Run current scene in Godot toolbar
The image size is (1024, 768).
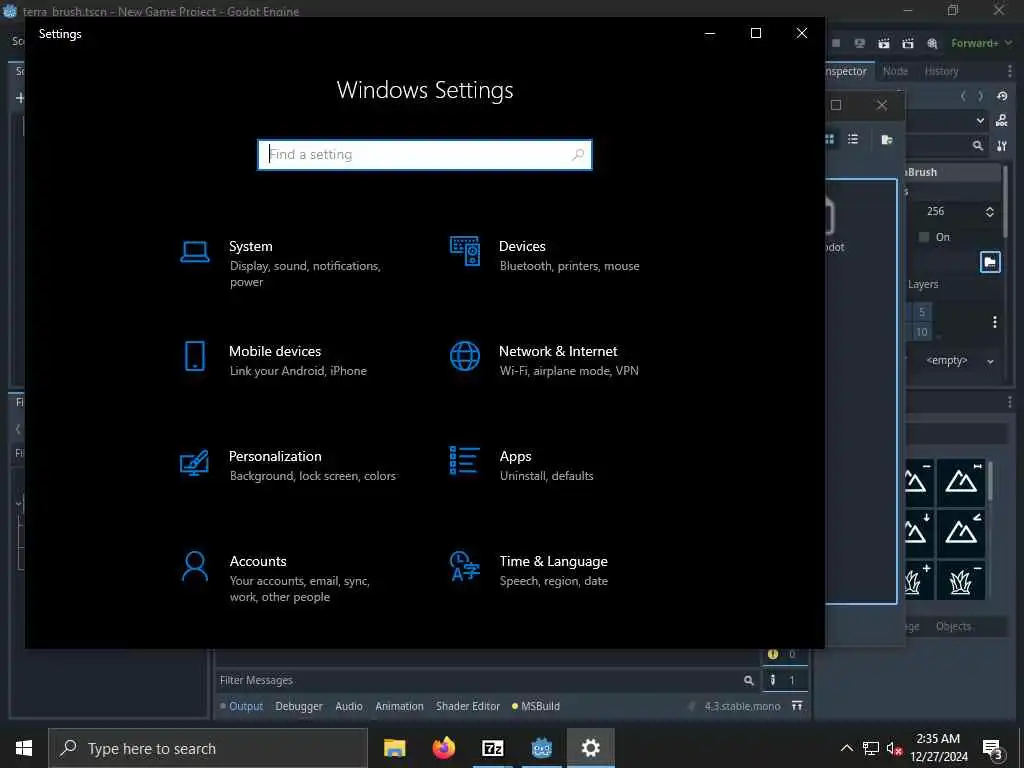[x=884, y=43]
